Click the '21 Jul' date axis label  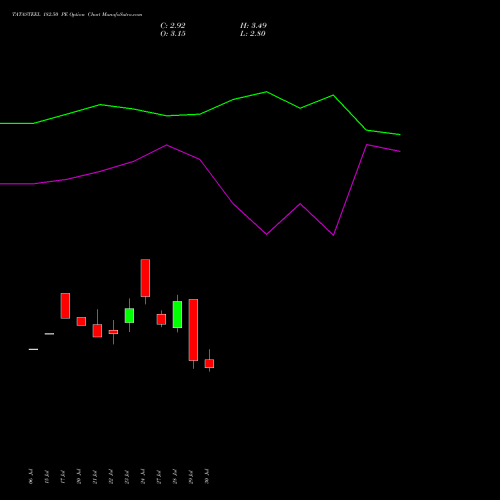(95, 476)
